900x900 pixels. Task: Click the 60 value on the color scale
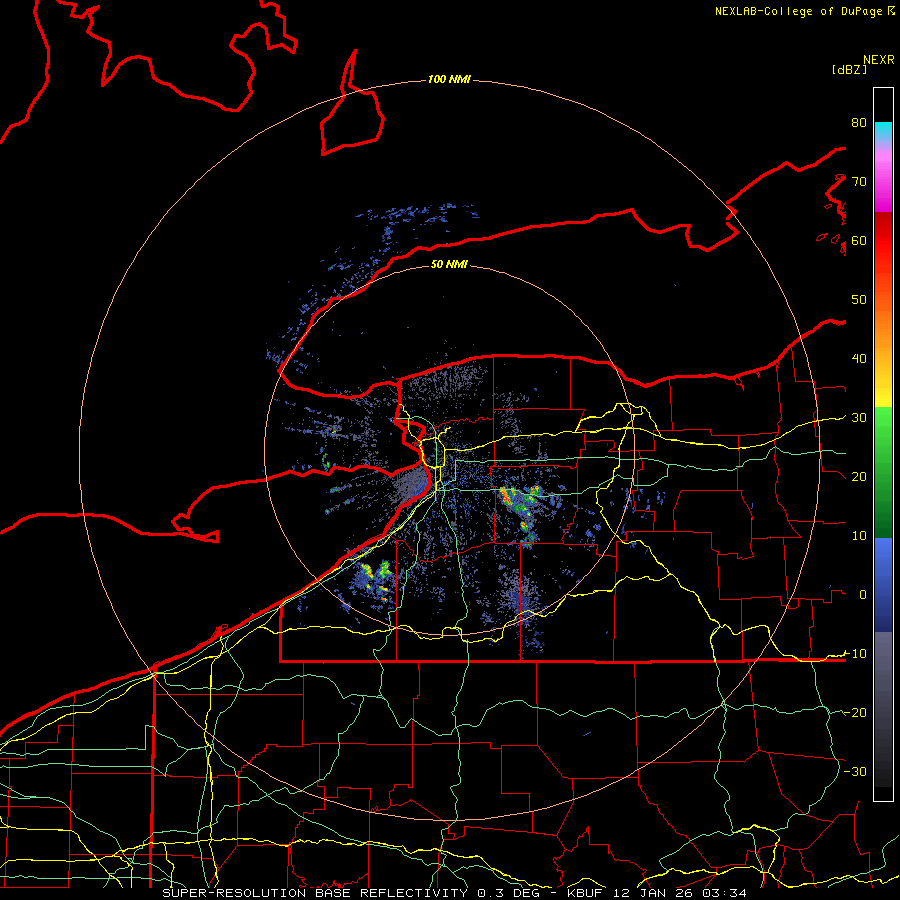[x=859, y=240]
